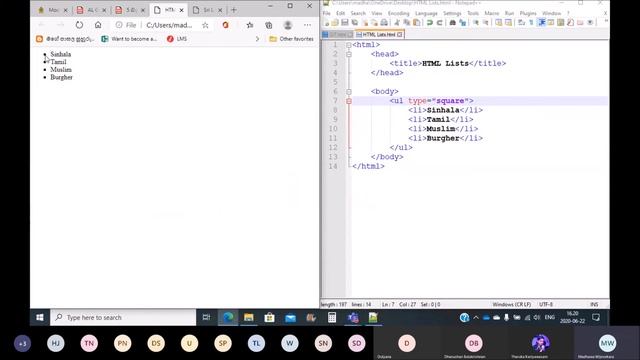
Task: Open Encoding menu in Notepad++
Action: 398,13
